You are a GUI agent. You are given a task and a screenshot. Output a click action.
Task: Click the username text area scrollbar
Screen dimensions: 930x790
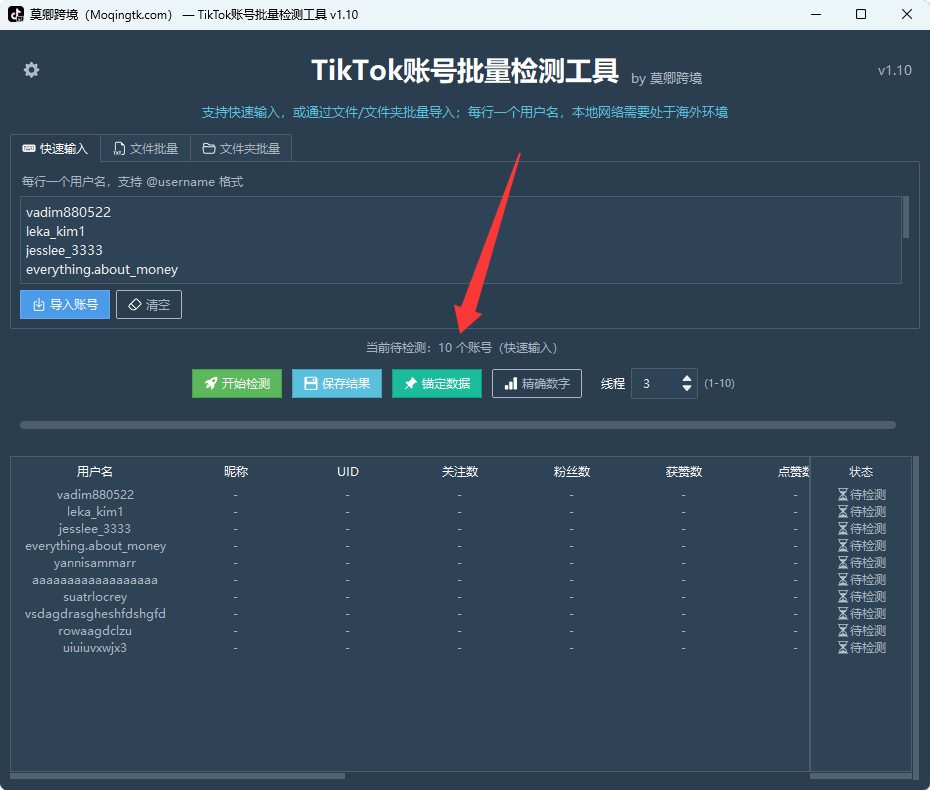[x=906, y=218]
